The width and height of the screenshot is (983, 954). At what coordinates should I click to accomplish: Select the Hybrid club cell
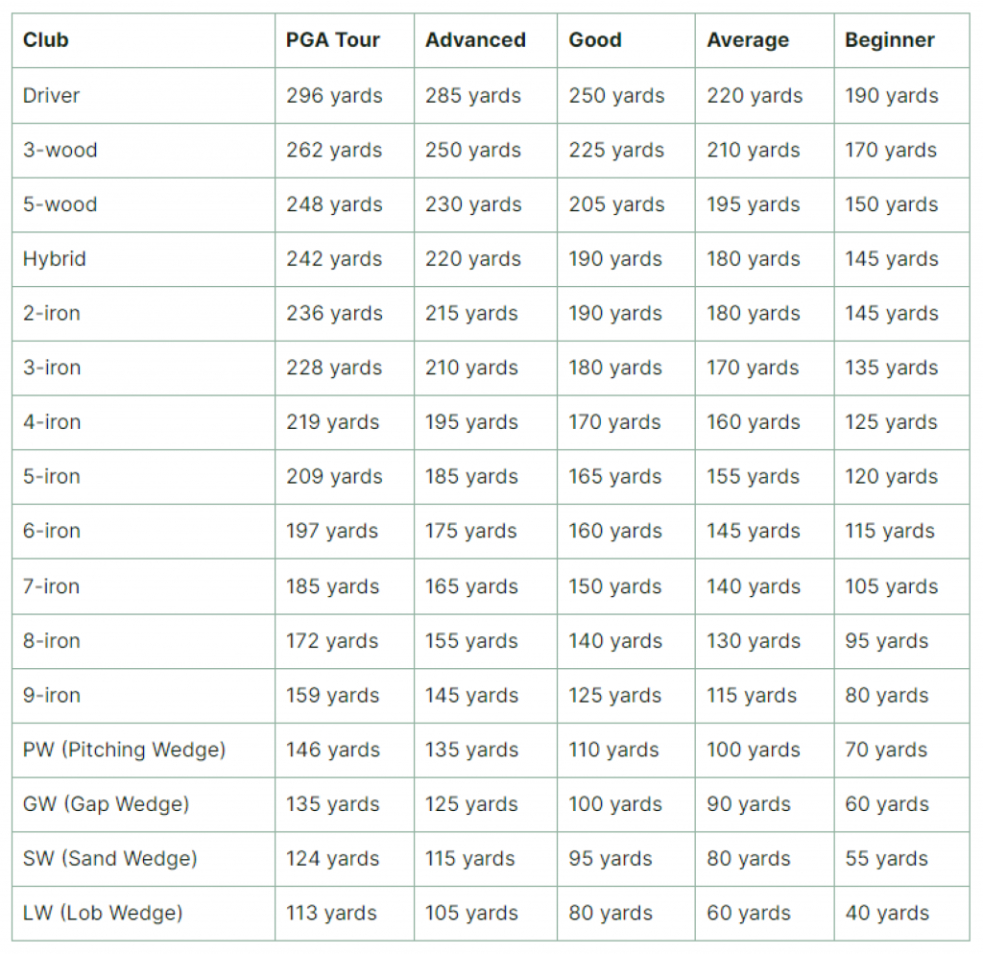pos(143,259)
